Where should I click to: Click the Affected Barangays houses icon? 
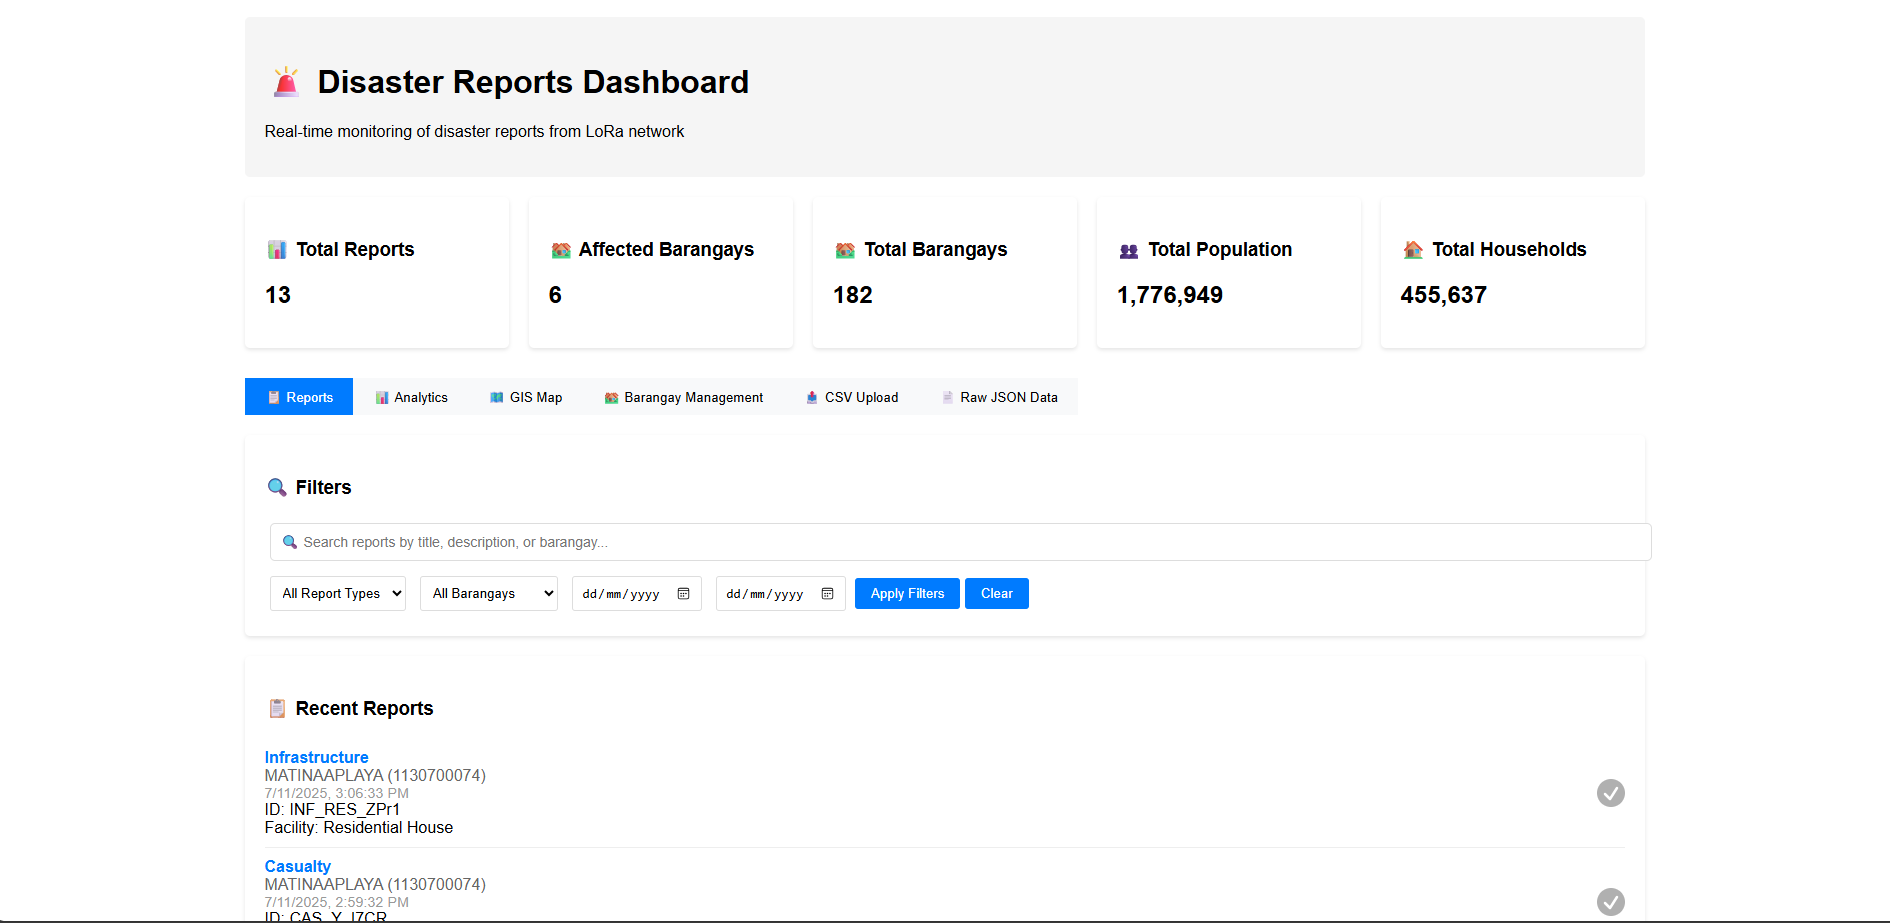[x=561, y=250]
